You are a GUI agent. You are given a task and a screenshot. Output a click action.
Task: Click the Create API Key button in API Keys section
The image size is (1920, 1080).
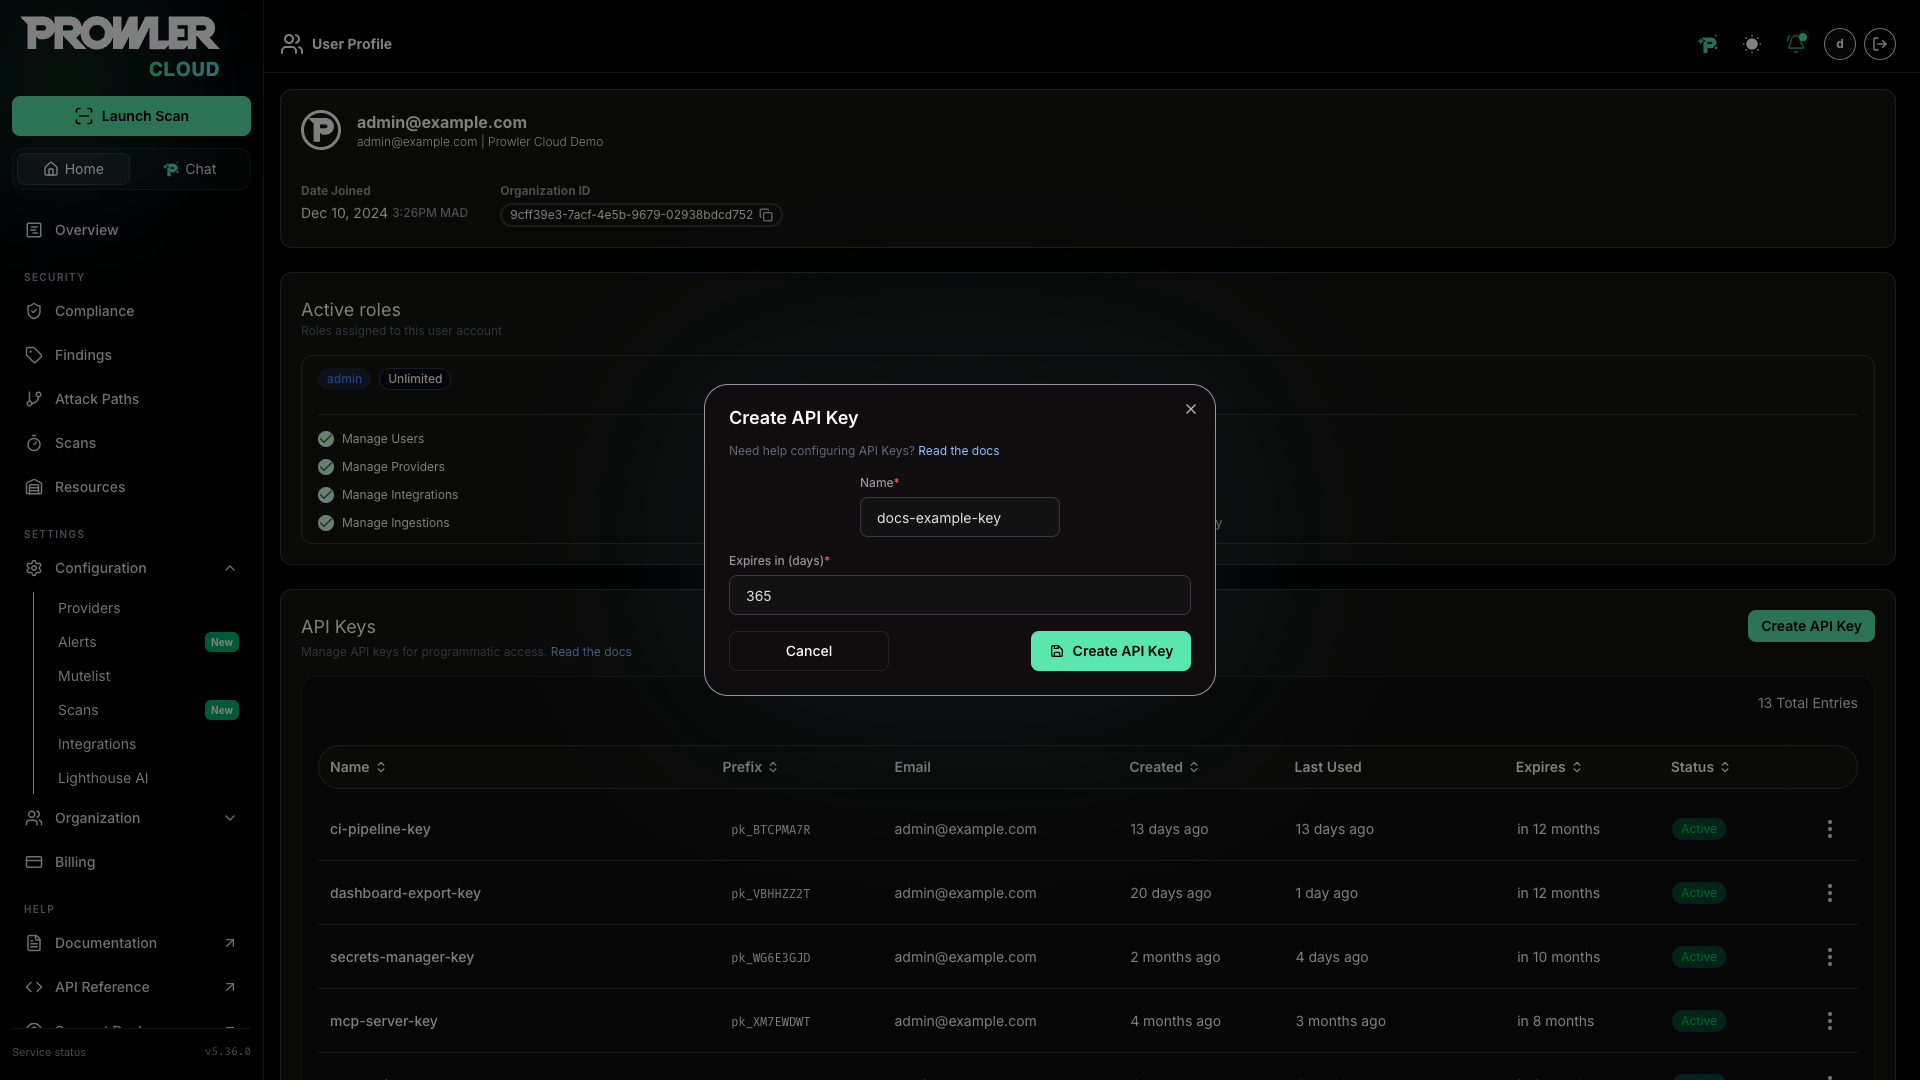pyautogui.click(x=1811, y=626)
